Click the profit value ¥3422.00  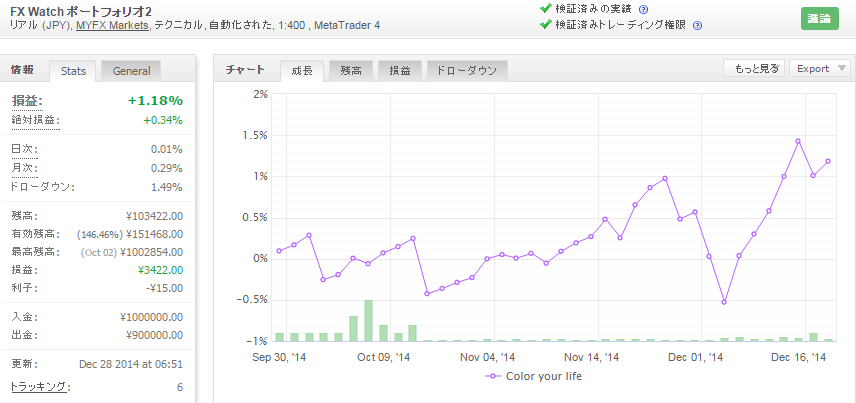[x=159, y=270]
